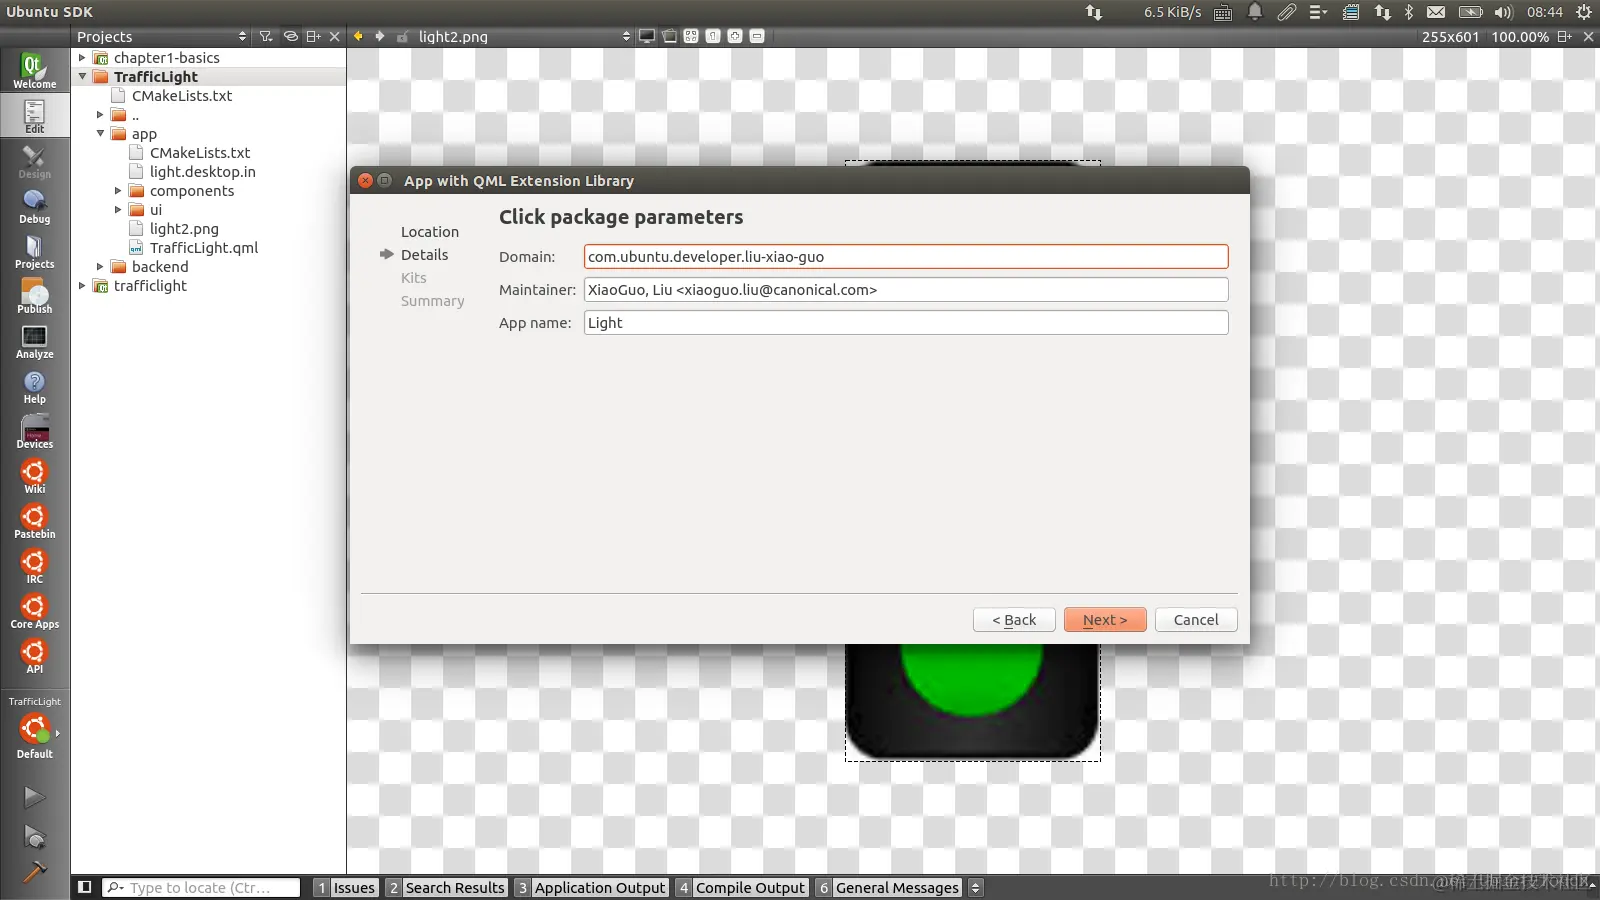
Task: Open the Search Results tab
Action: pyautogui.click(x=446, y=887)
